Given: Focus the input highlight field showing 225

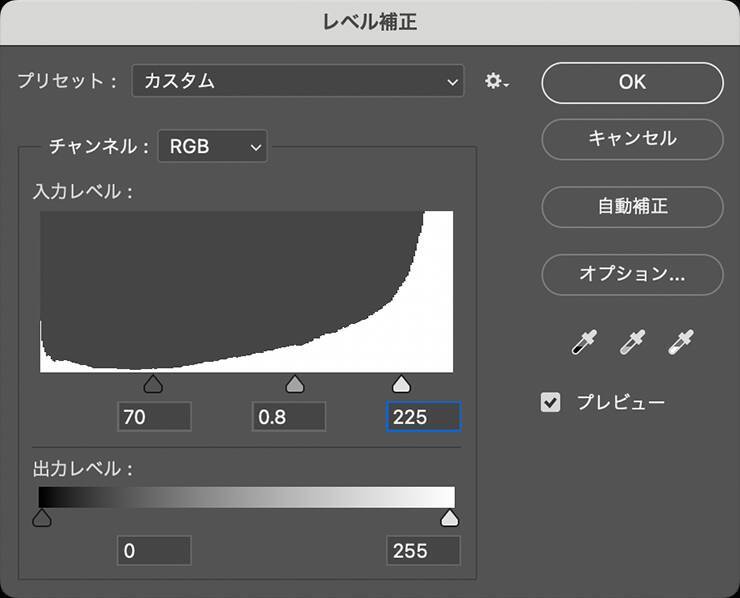Looking at the screenshot, I should (423, 417).
